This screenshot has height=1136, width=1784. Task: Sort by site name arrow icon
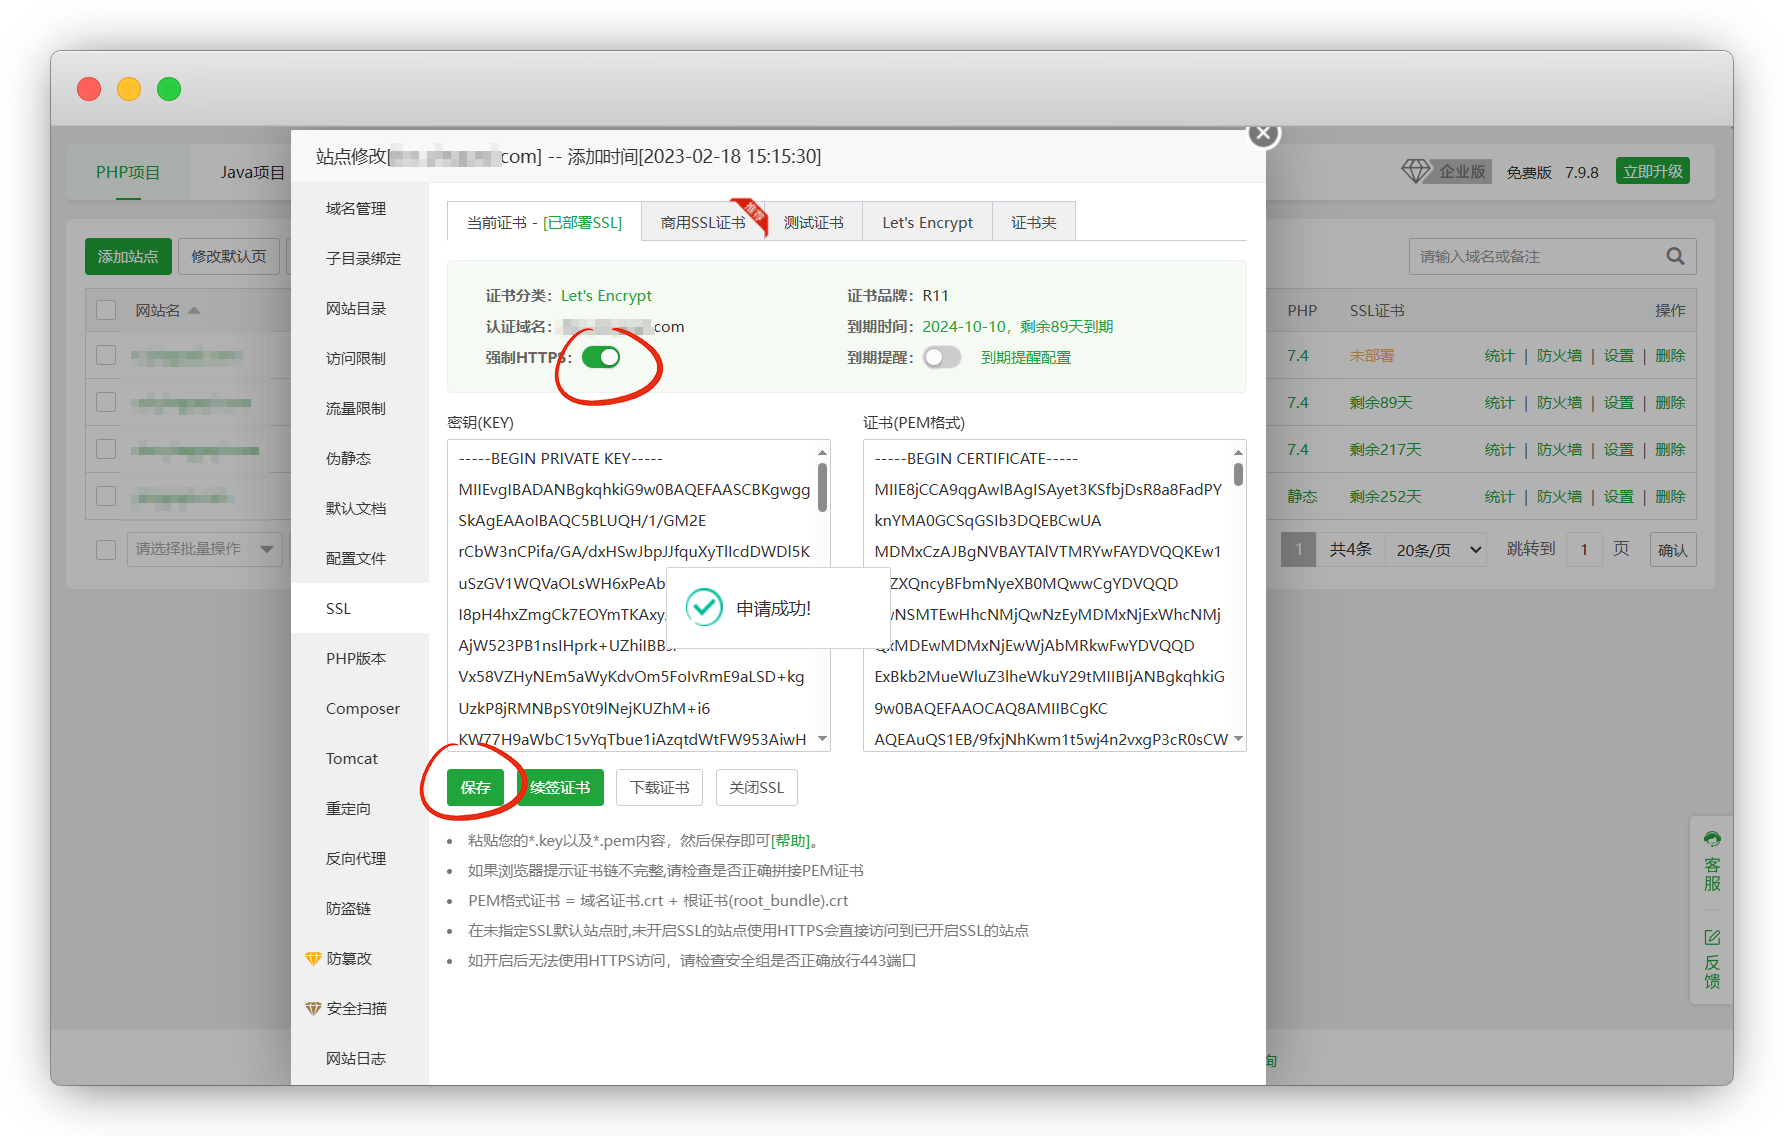[194, 311]
